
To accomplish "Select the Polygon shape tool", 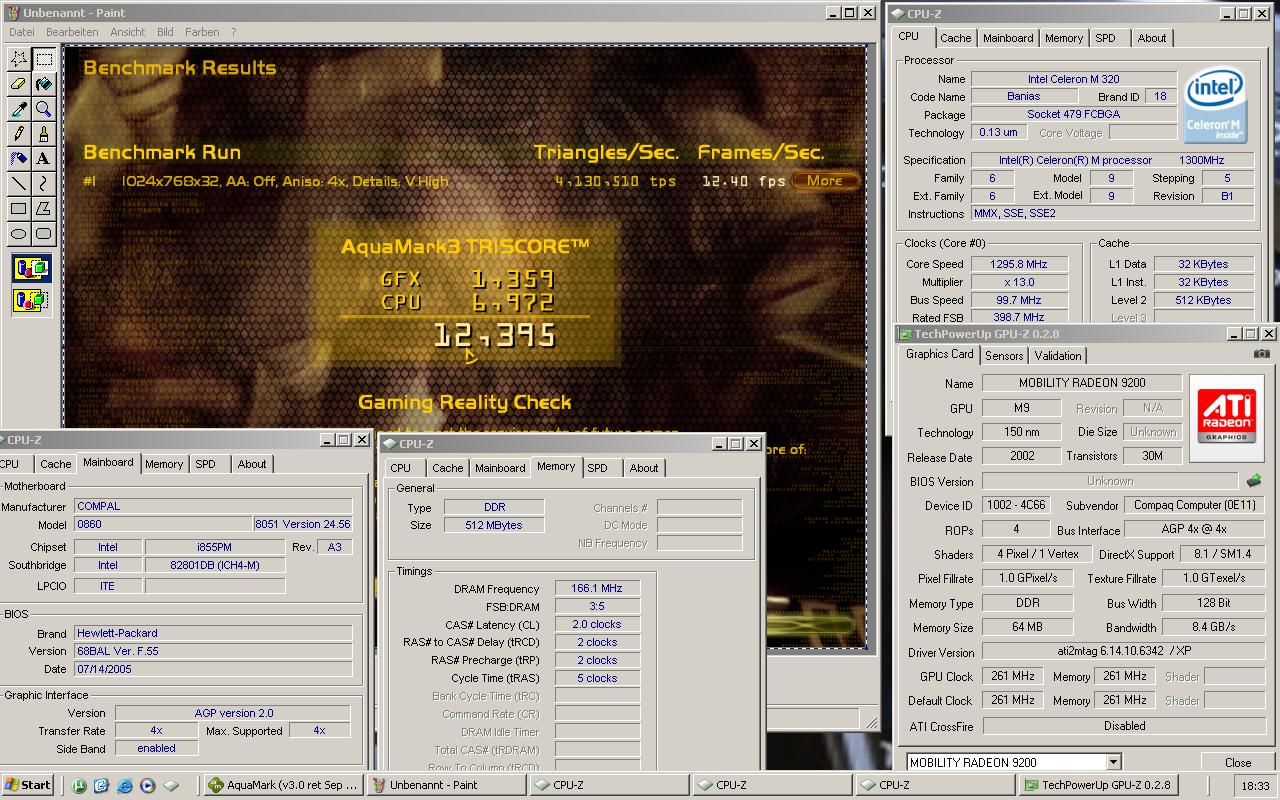I will coord(44,209).
